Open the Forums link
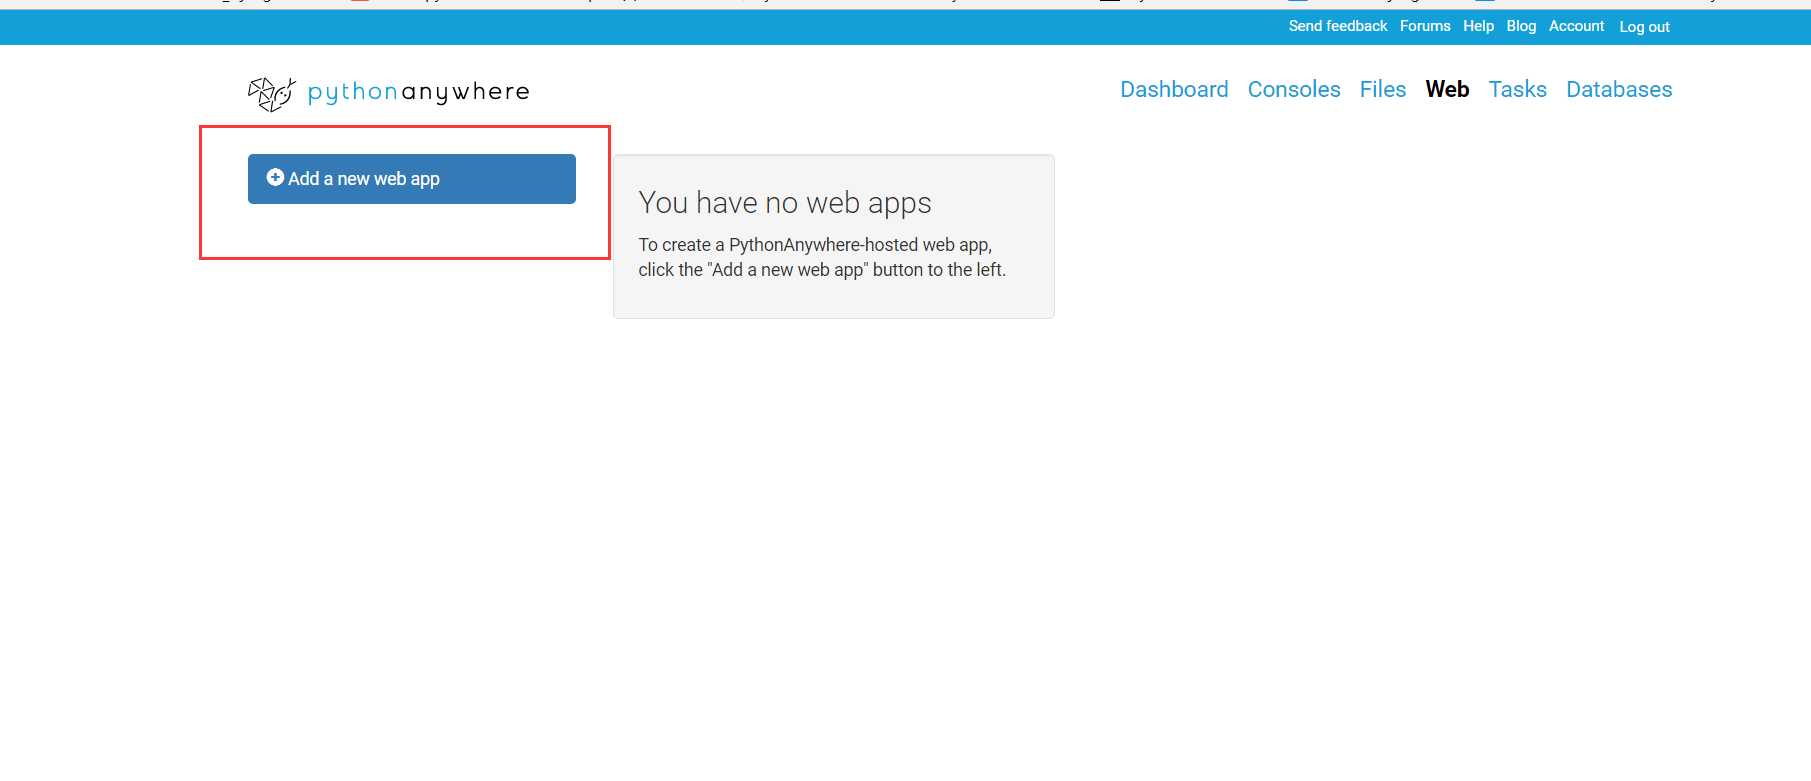This screenshot has width=1811, height=781. (1425, 26)
